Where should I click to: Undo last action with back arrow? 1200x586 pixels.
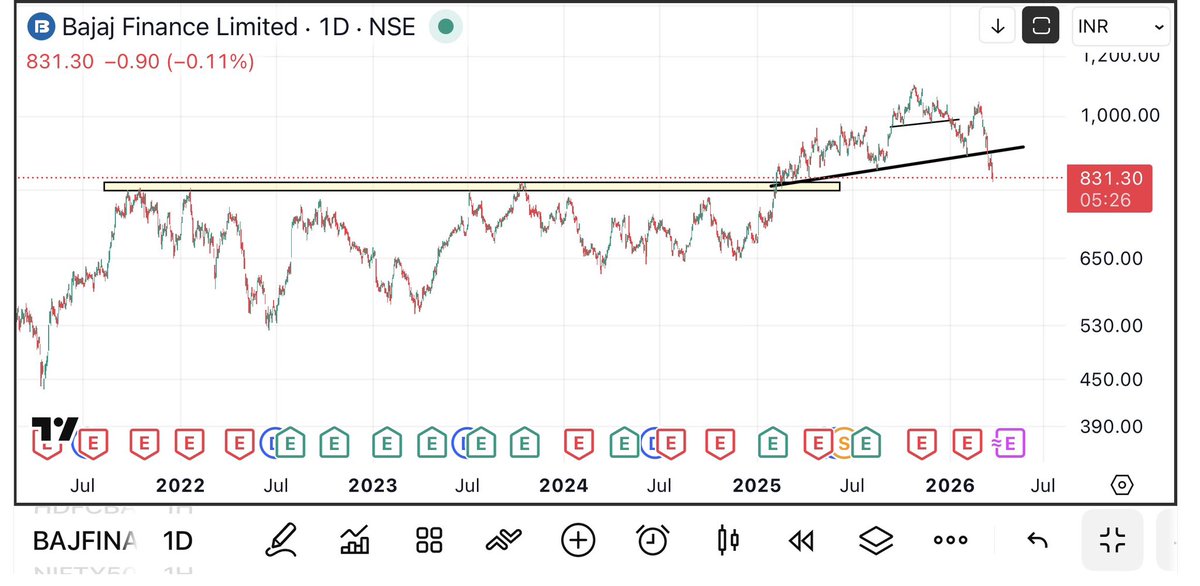tap(1037, 540)
